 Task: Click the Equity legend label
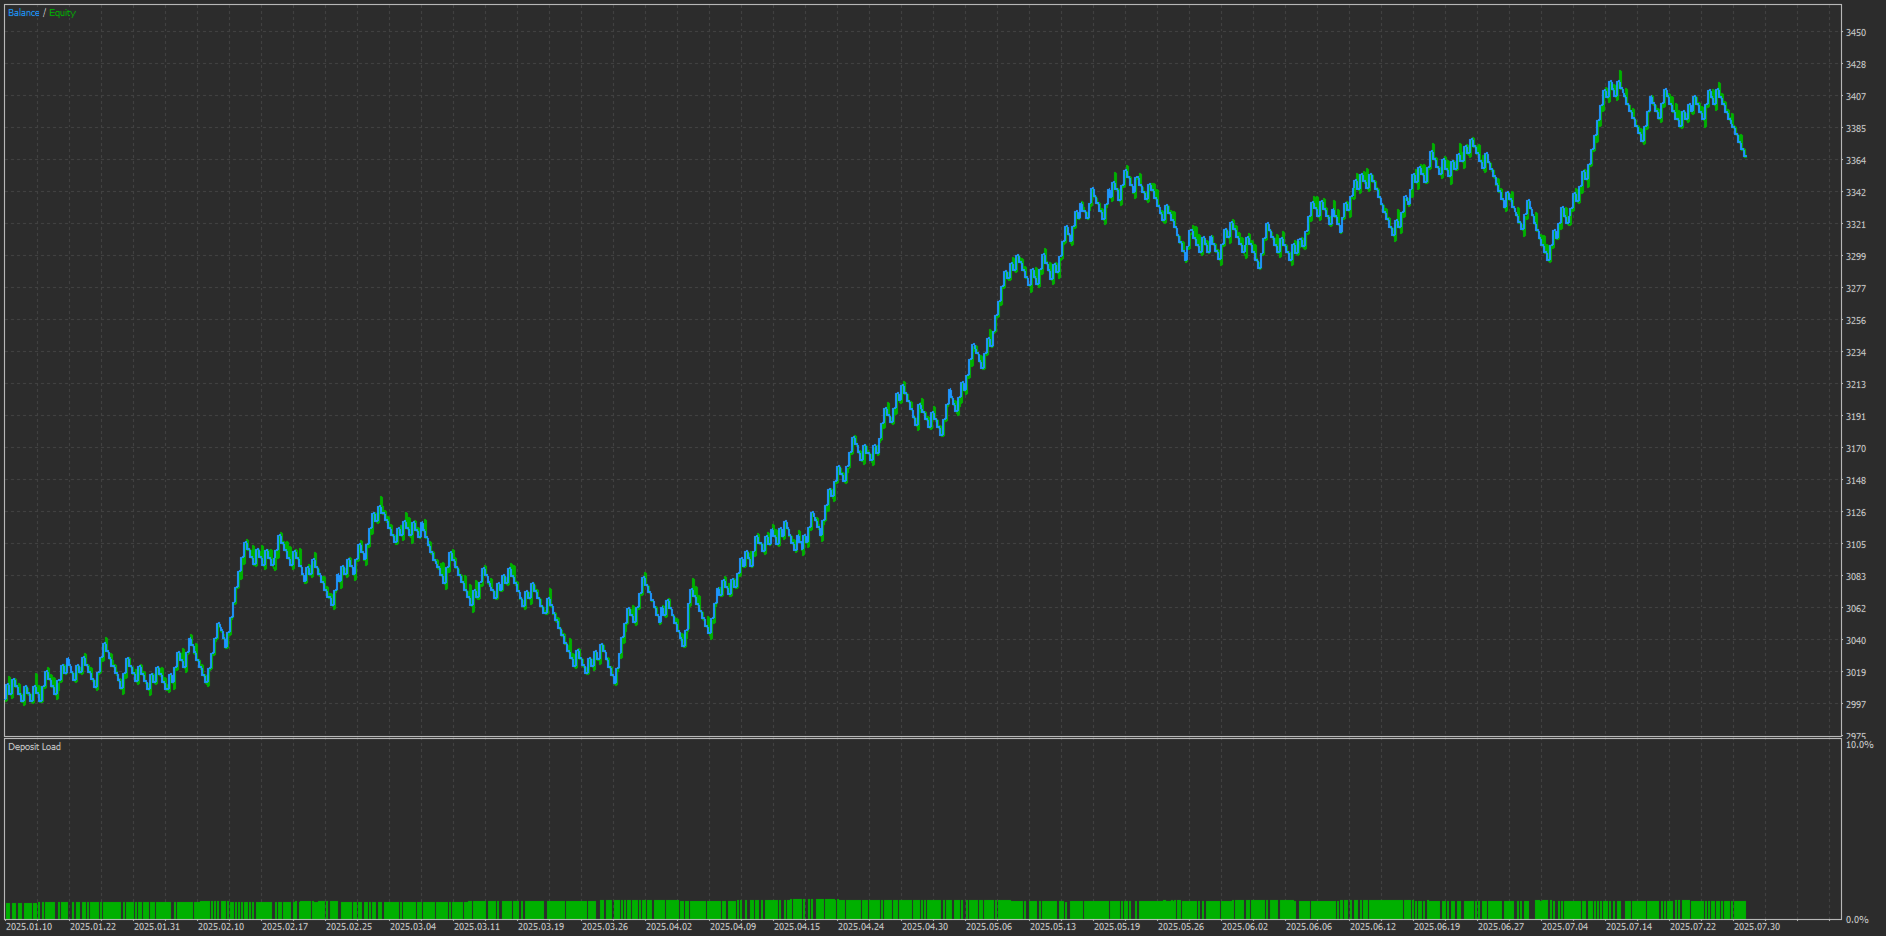[62, 13]
